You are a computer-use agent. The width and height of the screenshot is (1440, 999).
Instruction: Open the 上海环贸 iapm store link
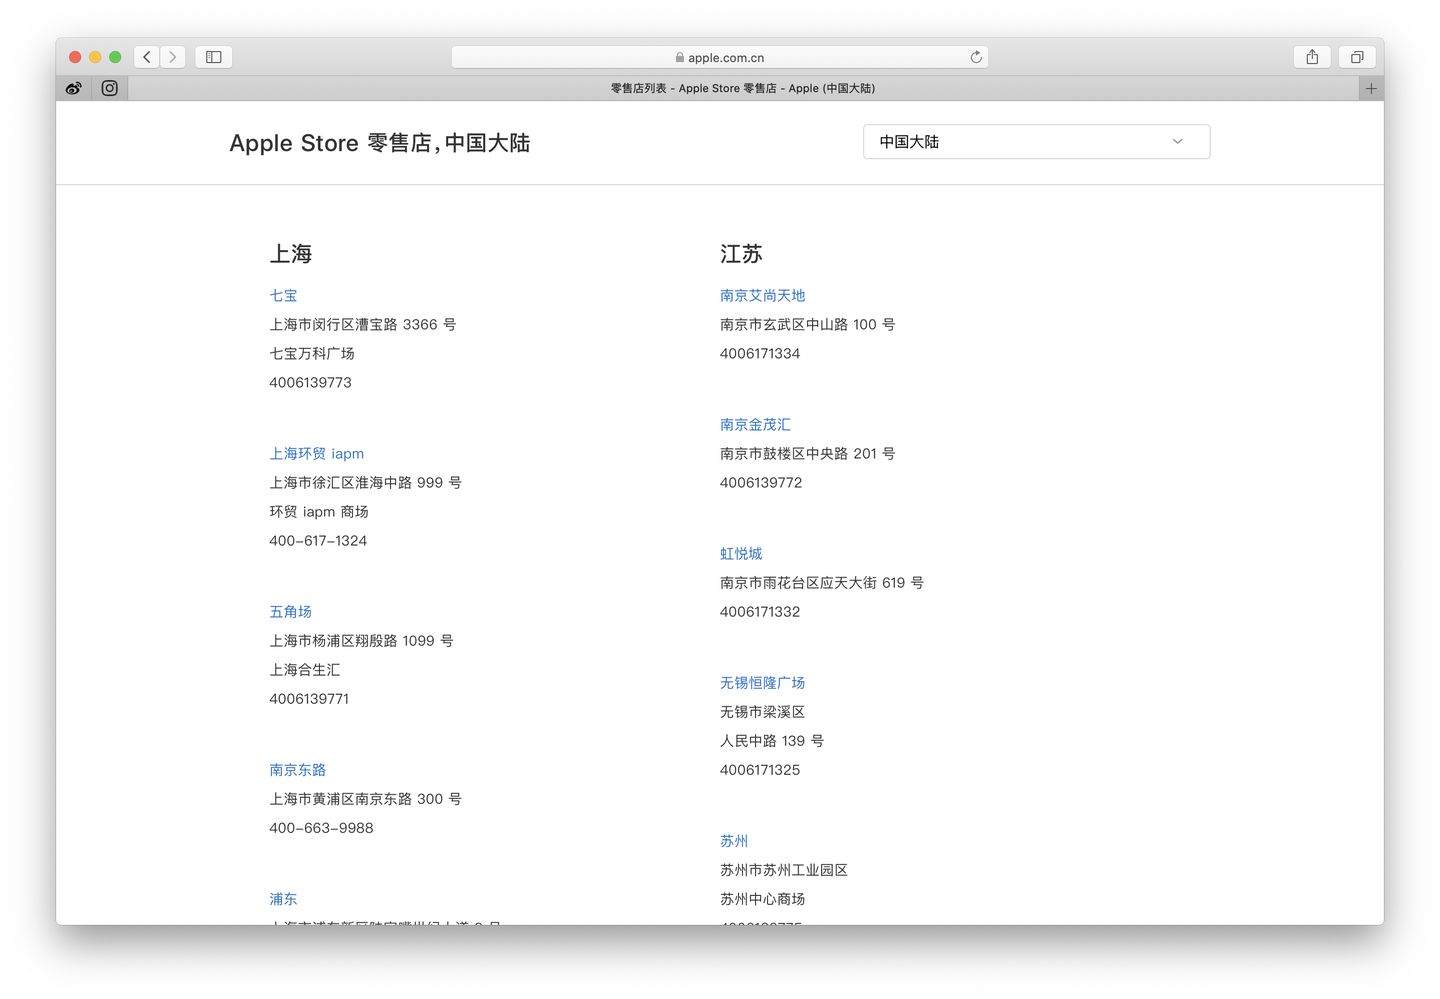(316, 453)
